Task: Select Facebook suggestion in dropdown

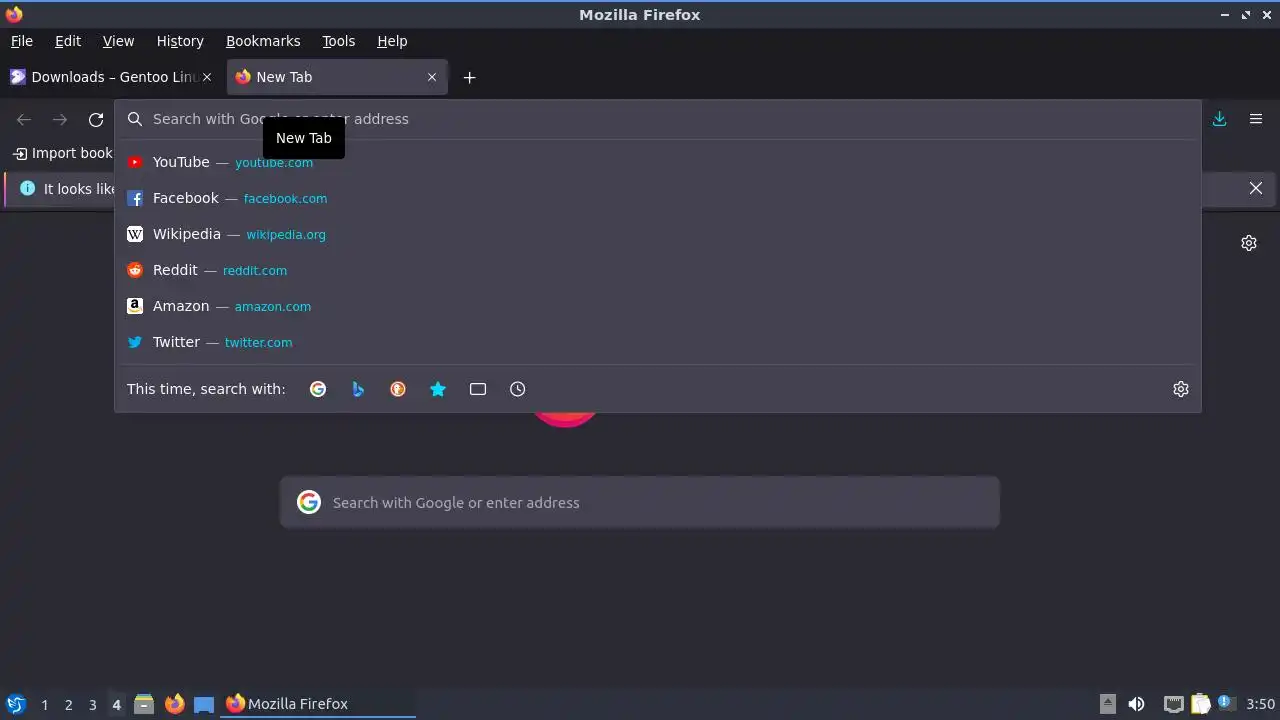Action: [x=657, y=198]
